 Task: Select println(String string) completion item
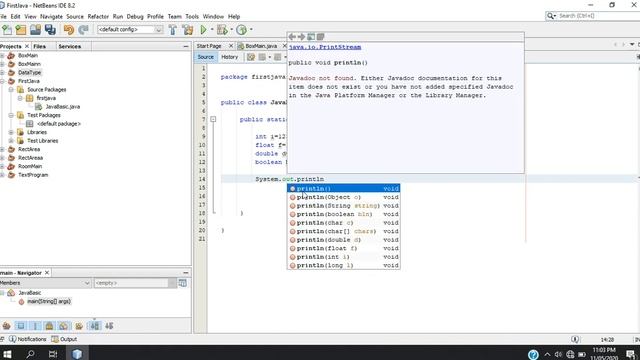344,206
